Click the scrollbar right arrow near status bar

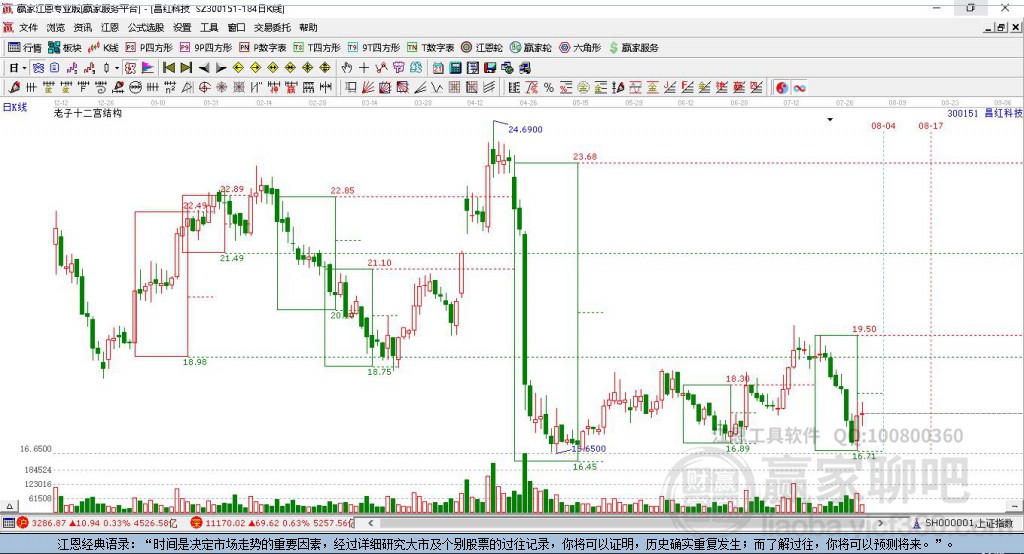(880, 523)
